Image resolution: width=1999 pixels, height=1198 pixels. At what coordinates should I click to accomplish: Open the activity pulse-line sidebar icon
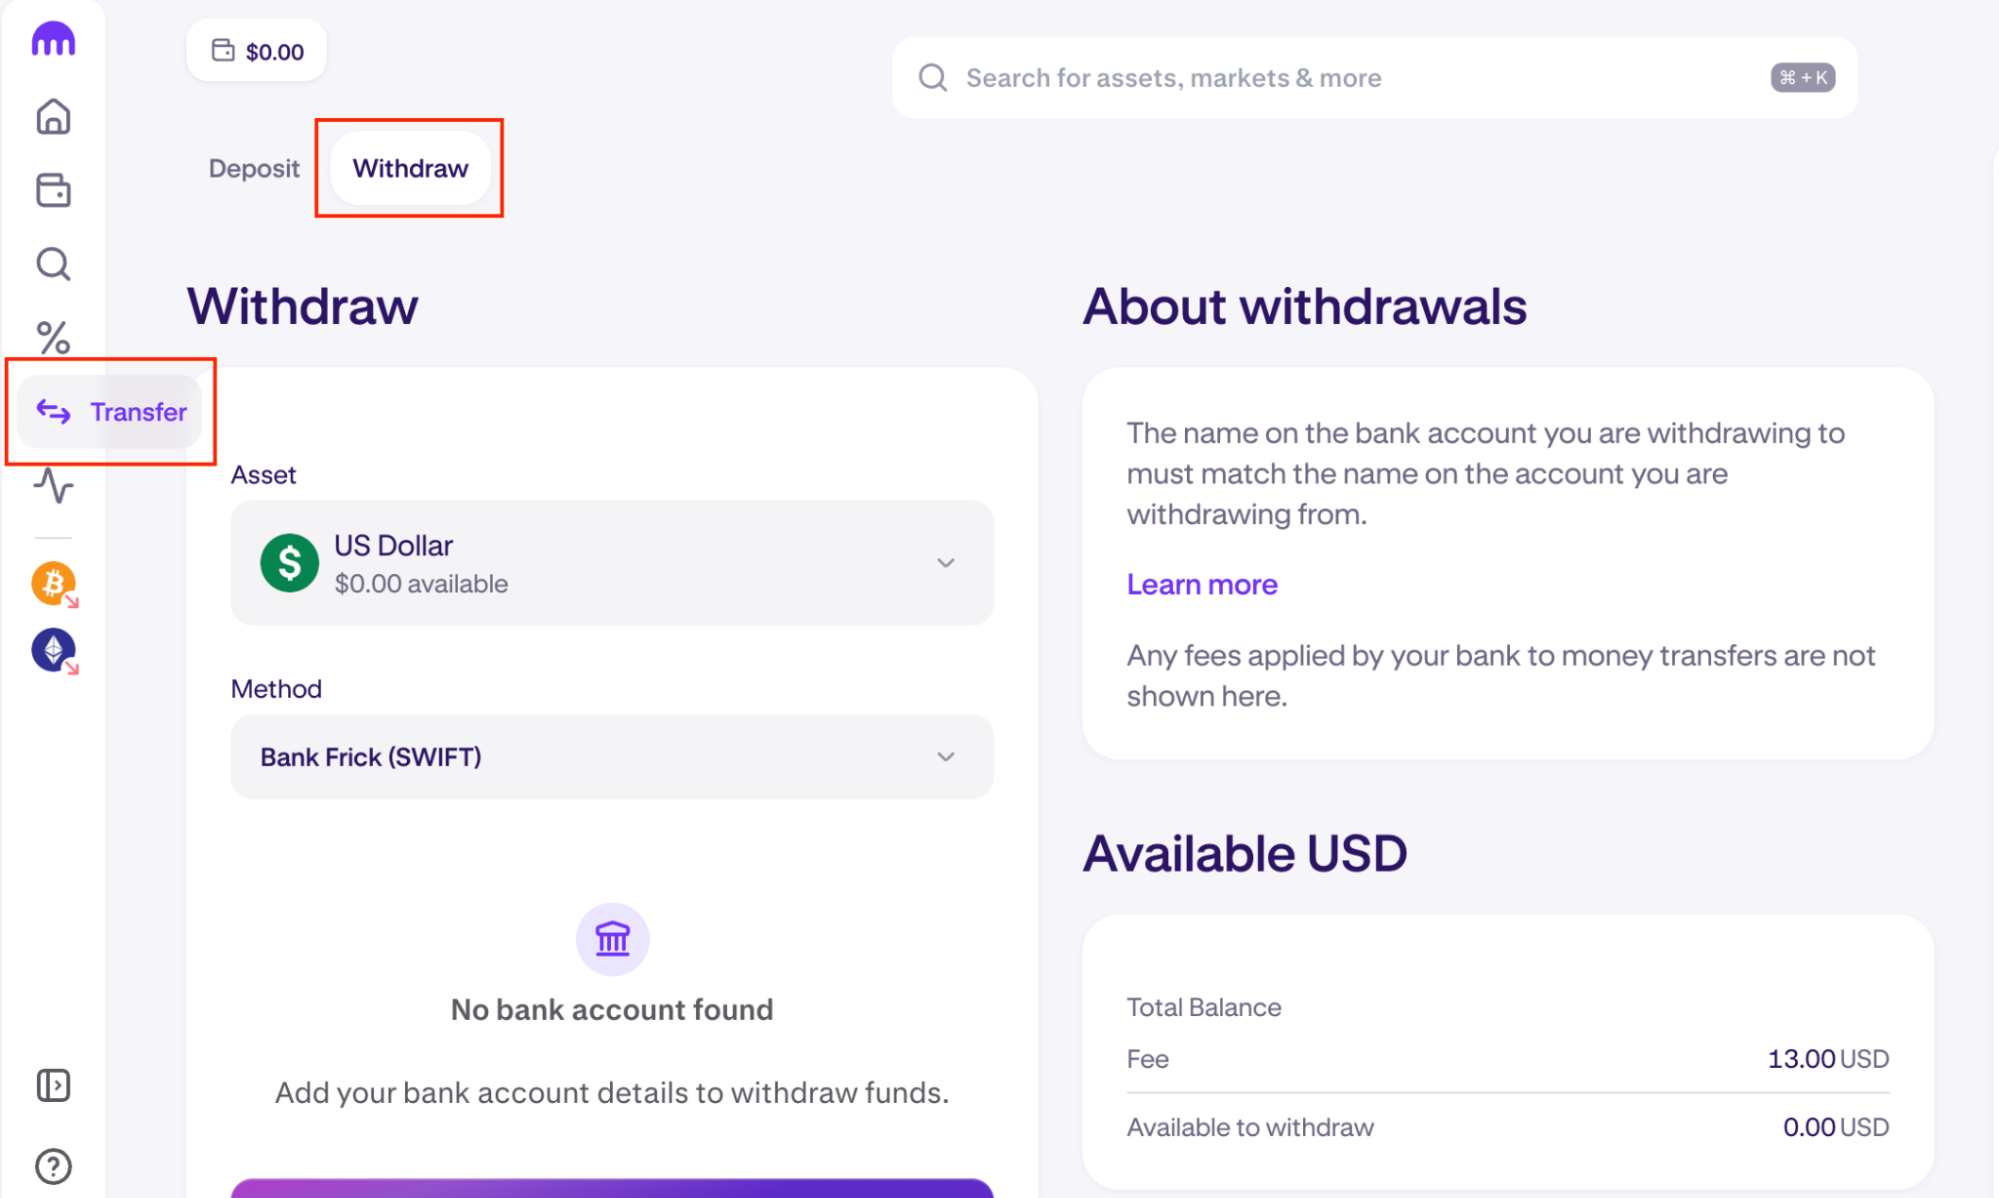click(53, 486)
